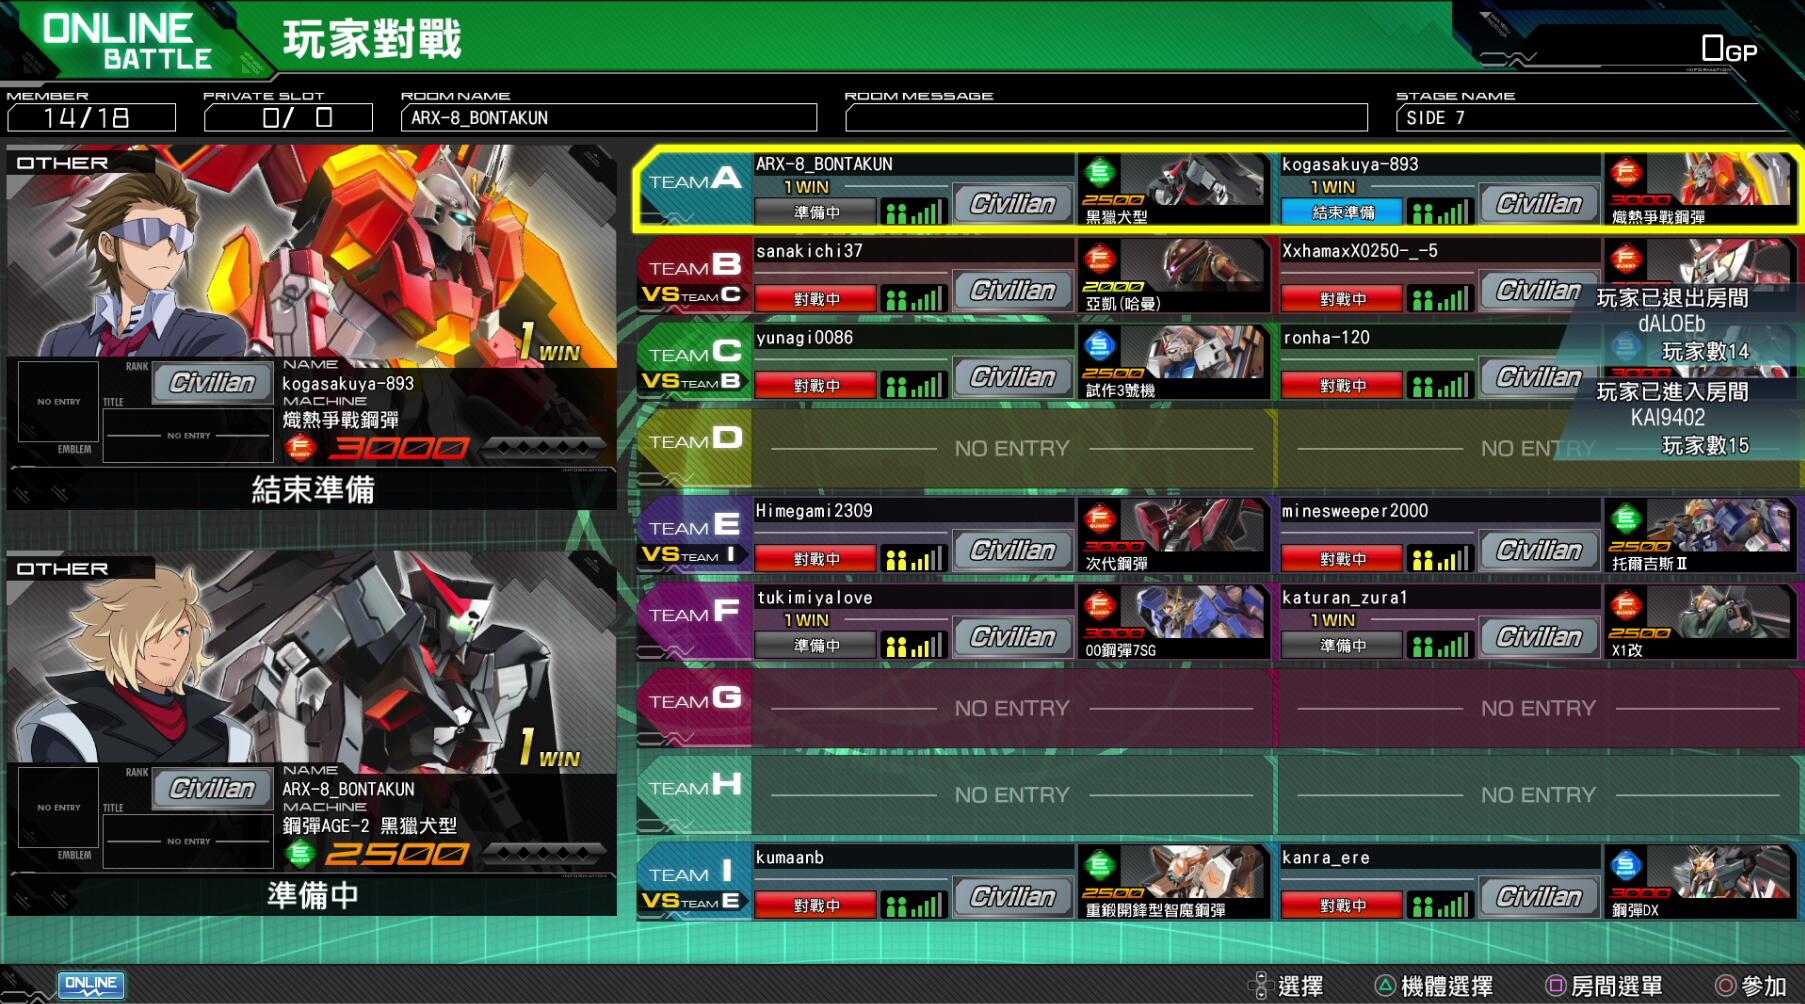Screen dimensions: 1805x1004
Task: Click connection signal bars for ARX-8_BONTAKUN in Team A
Action: [913, 212]
